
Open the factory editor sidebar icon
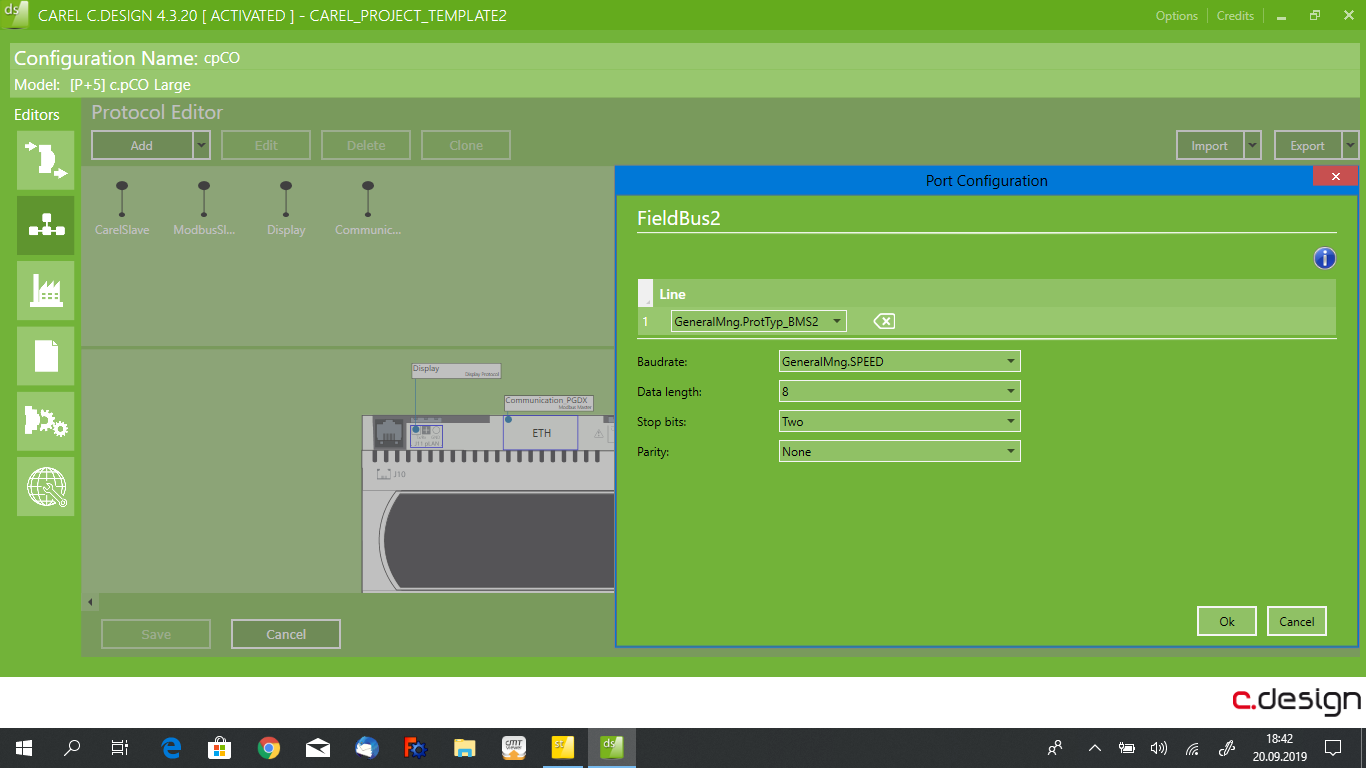(45, 290)
